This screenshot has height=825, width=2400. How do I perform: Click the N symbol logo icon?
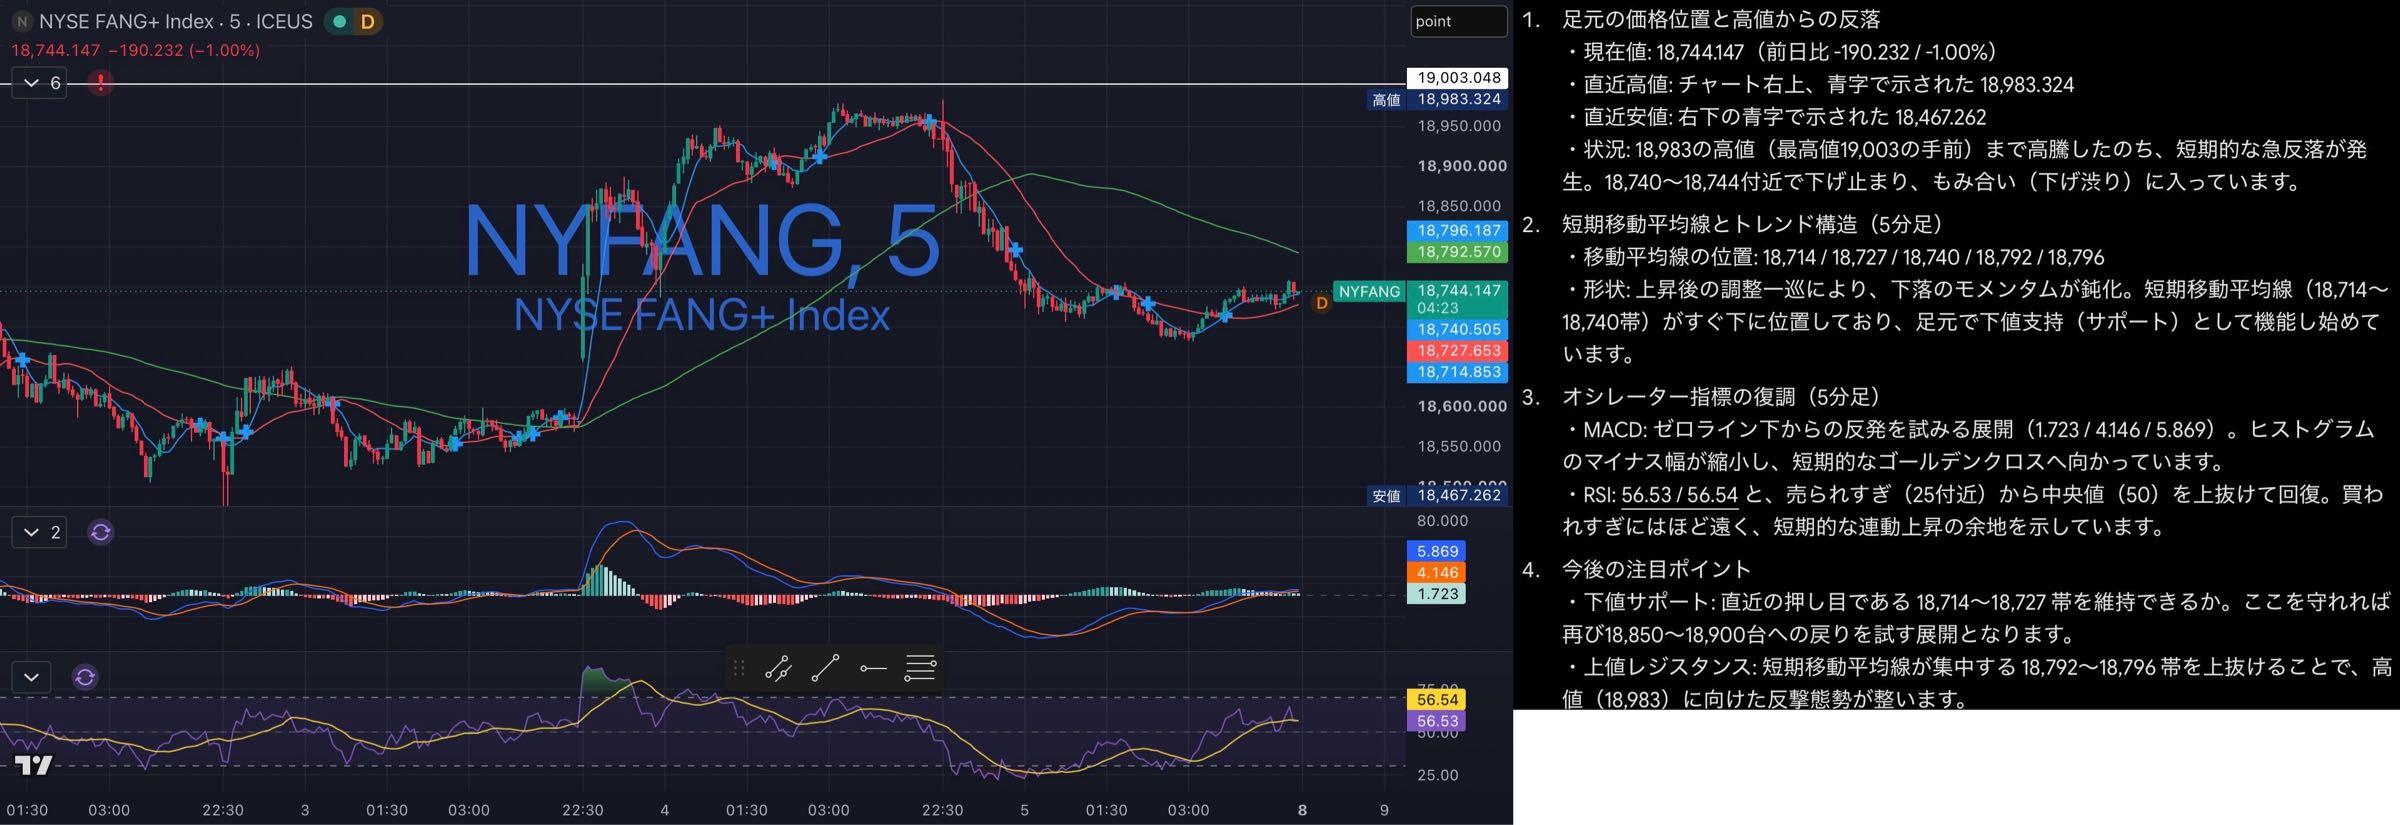click(x=22, y=21)
